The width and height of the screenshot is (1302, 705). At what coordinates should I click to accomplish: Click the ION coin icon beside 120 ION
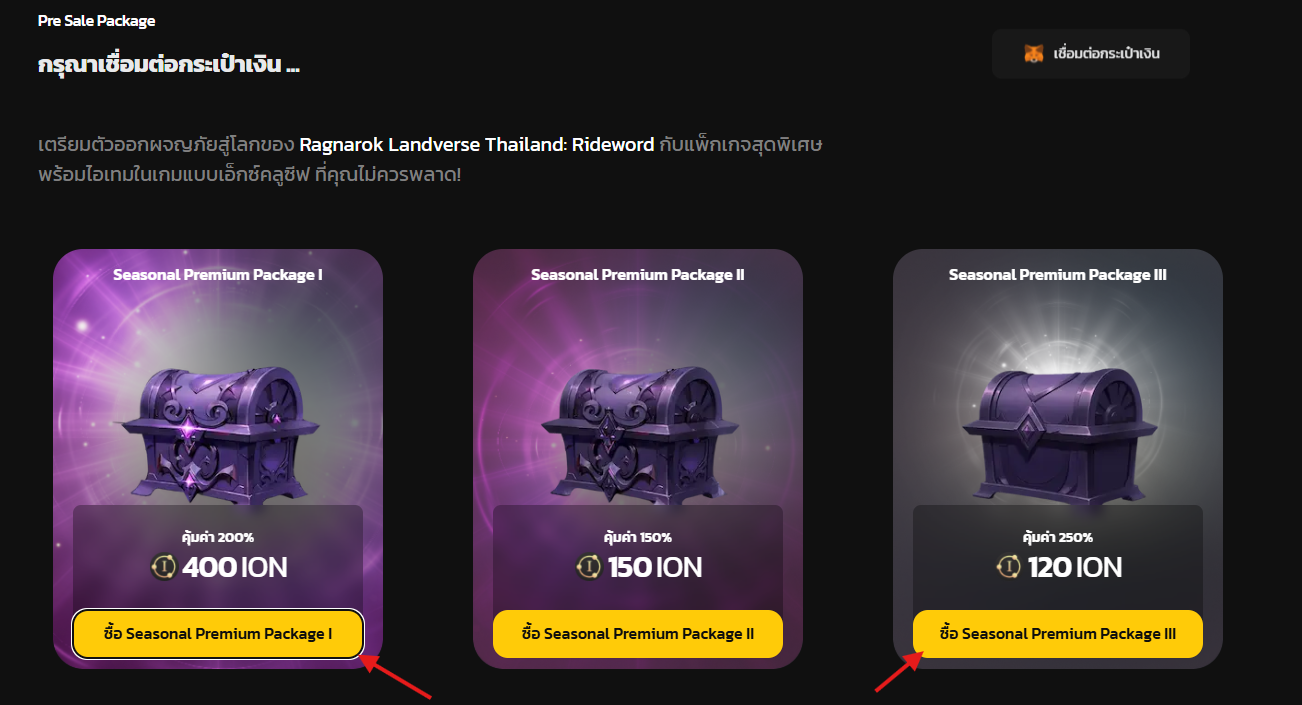click(x=1009, y=568)
